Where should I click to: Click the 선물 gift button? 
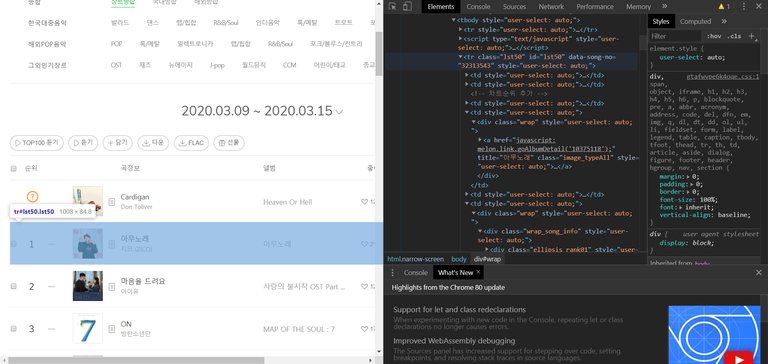(229, 143)
